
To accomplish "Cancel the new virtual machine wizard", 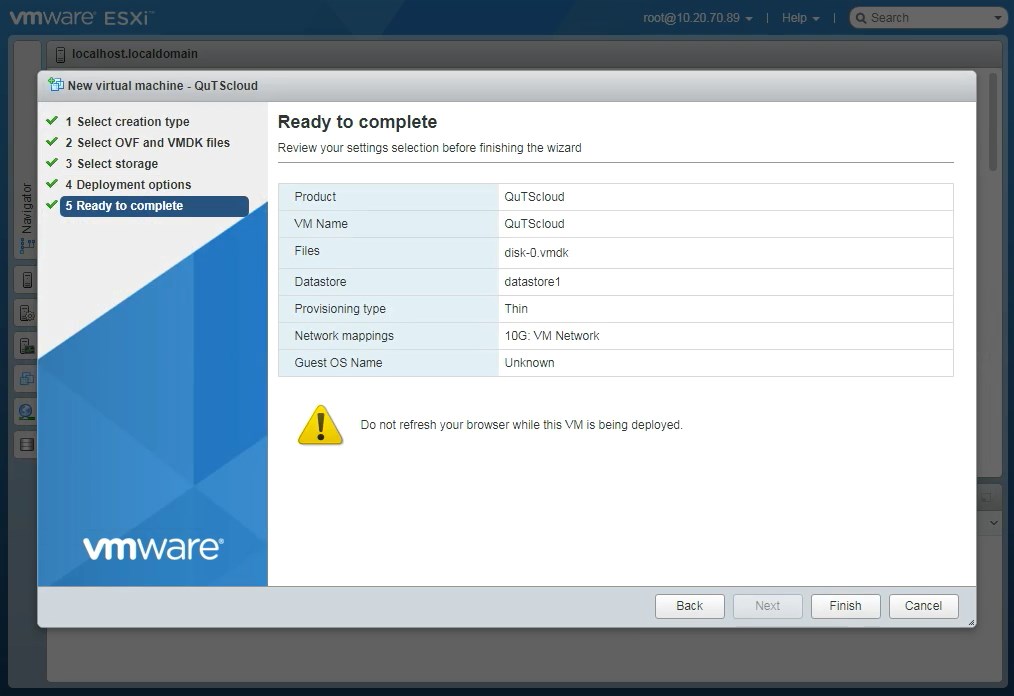I will point(923,606).
